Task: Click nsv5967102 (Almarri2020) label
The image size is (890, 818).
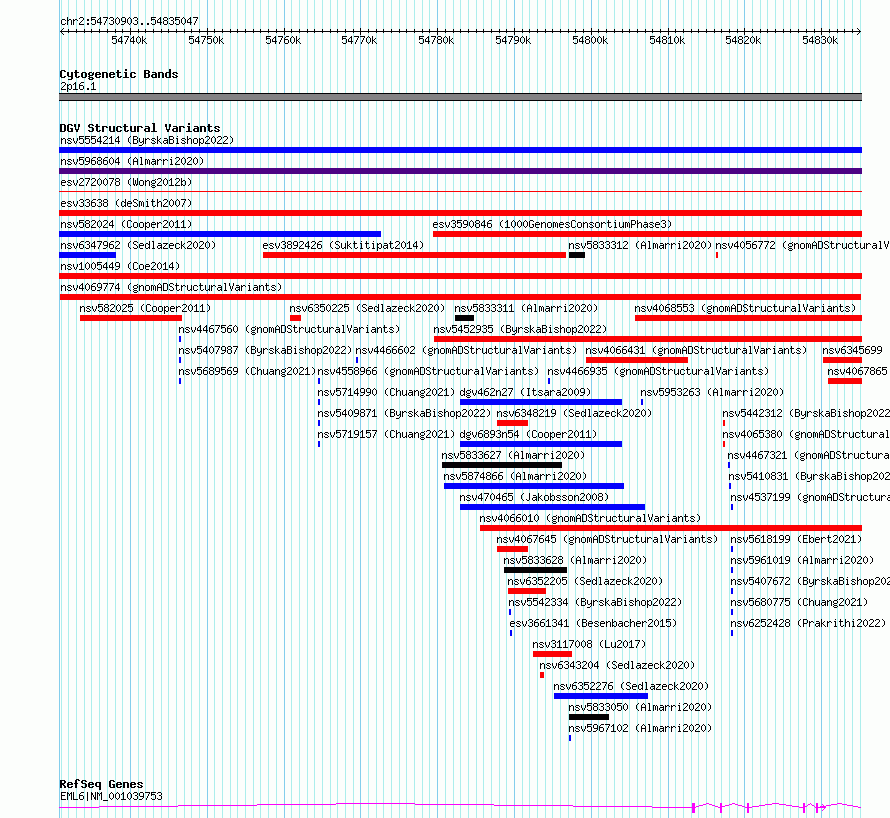Action: 640,728
